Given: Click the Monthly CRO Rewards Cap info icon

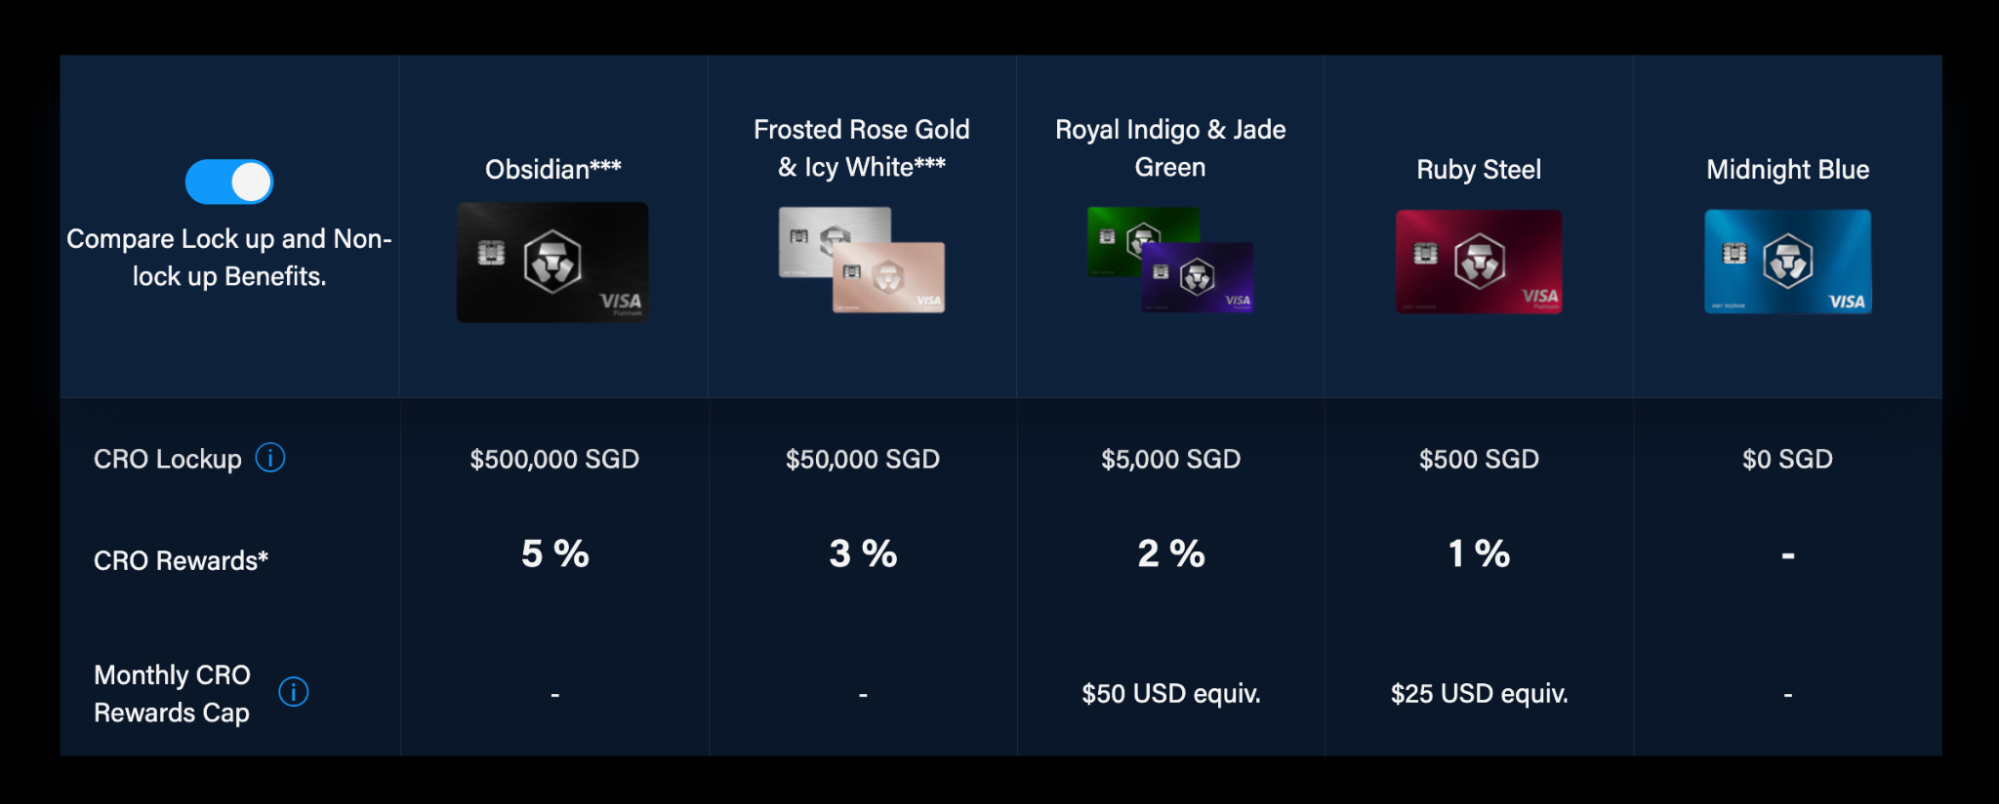Looking at the screenshot, I should [x=293, y=691].
